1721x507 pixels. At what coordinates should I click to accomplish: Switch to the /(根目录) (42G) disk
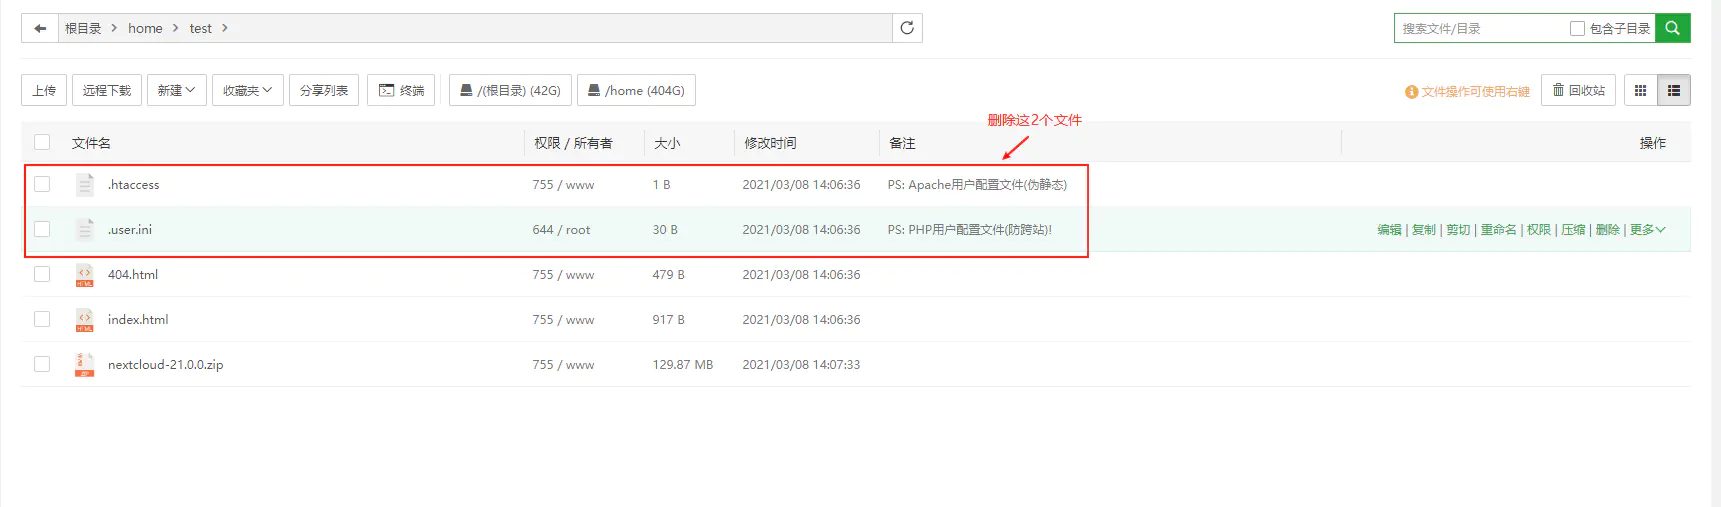pyautogui.click(x=511, y=90)
